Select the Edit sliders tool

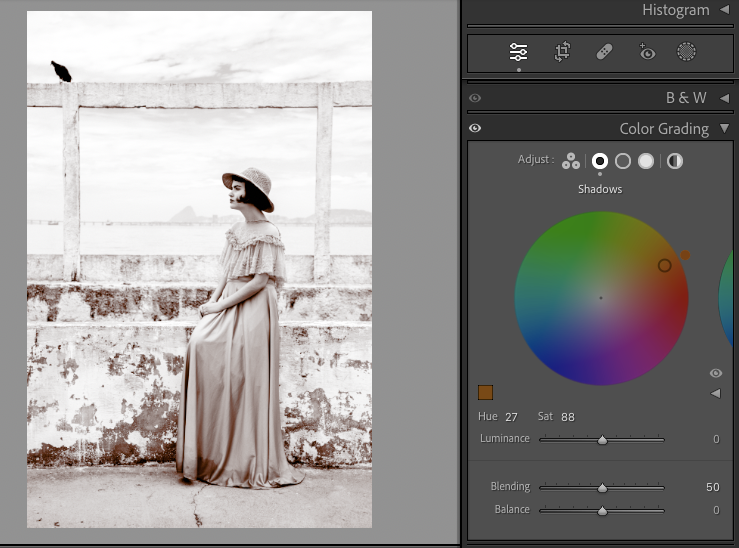(x=518, y=52)
